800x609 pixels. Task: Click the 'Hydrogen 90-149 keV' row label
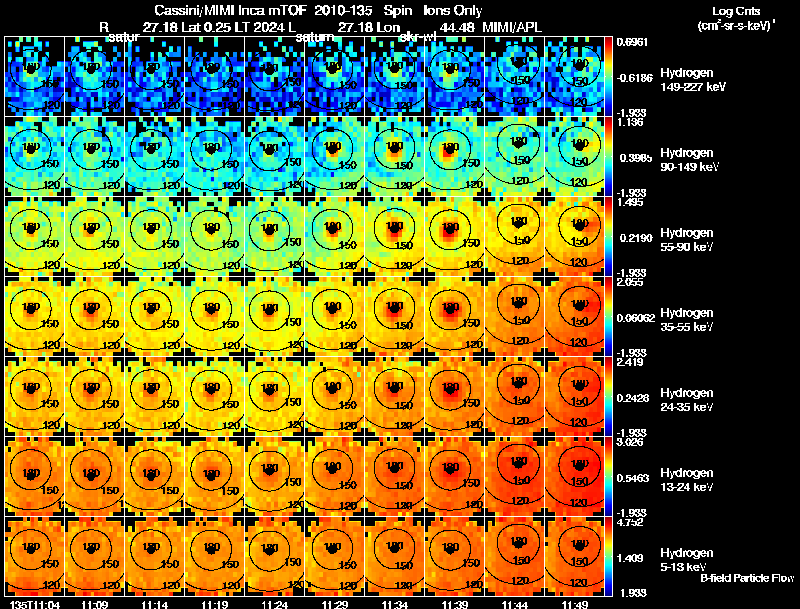point(690,160)
